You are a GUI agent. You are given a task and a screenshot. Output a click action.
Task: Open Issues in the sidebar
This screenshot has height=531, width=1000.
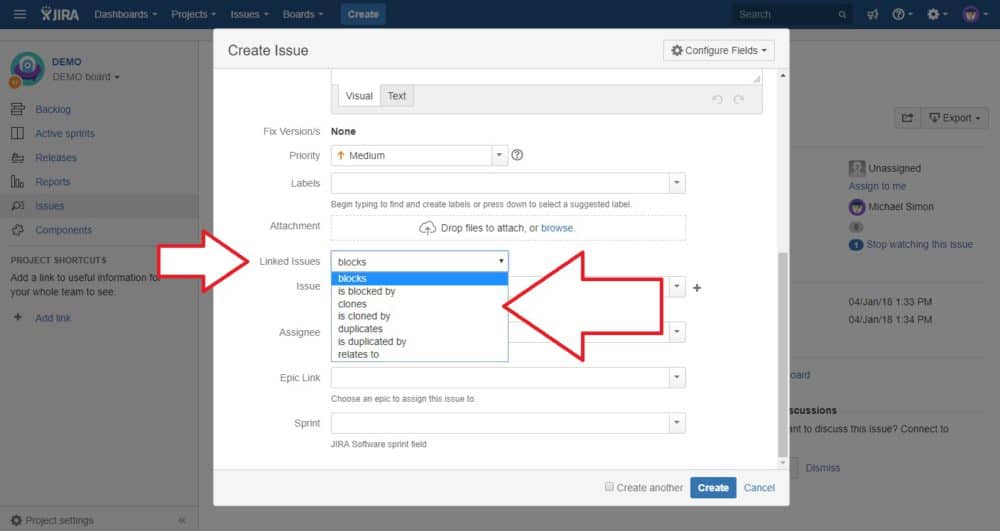tap(49, 206)
